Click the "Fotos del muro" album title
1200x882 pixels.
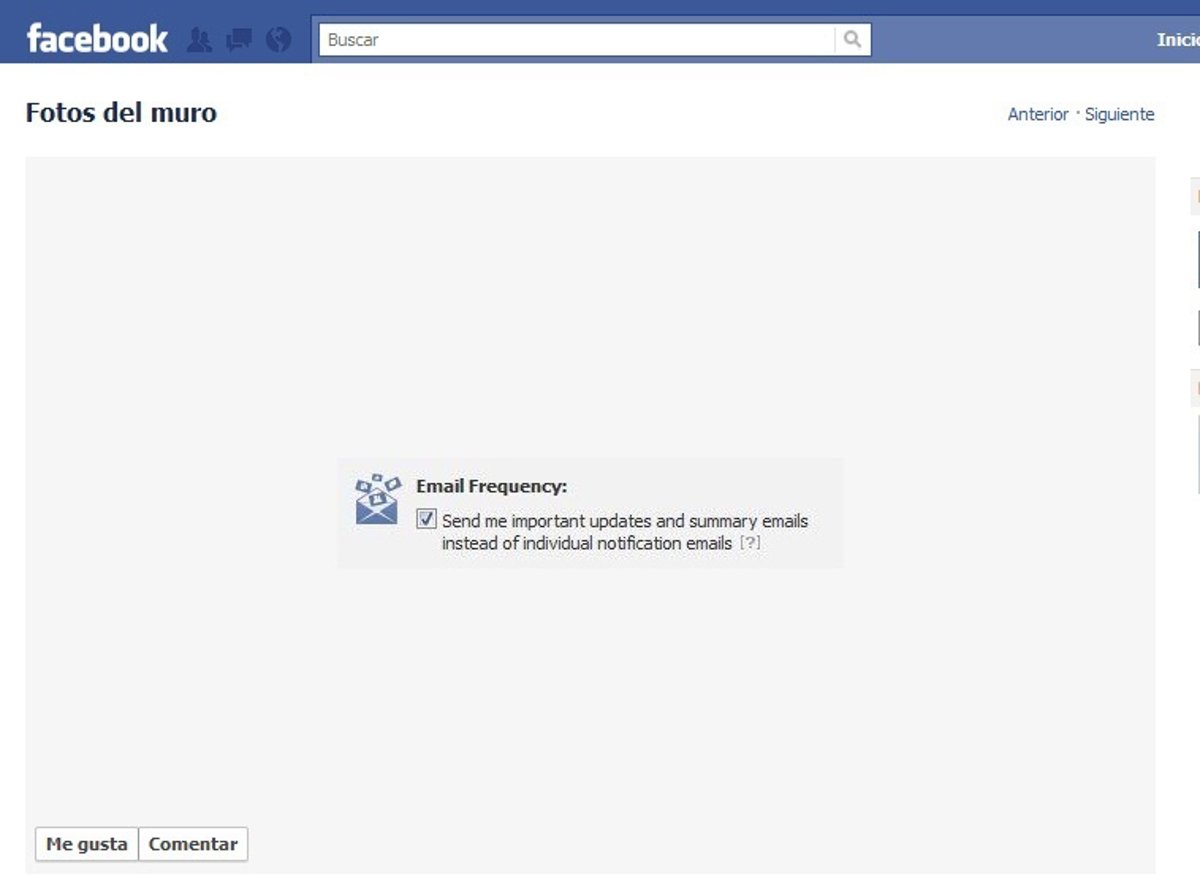coord(121,113)
